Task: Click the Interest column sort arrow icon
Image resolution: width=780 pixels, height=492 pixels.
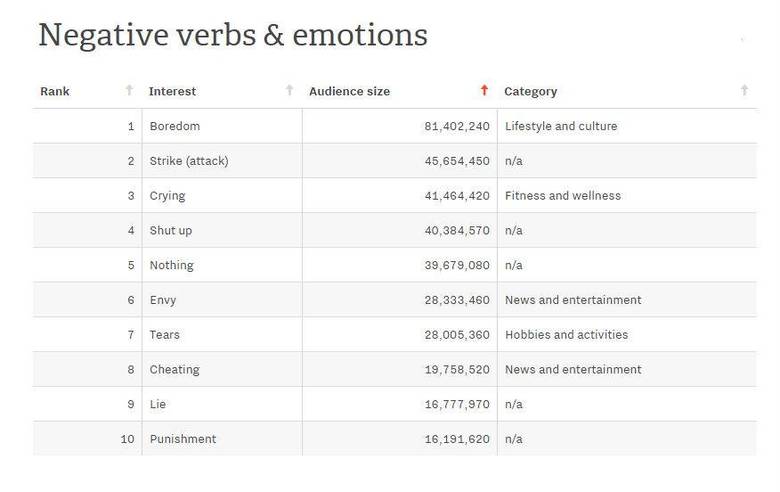Action: (x=289, y=91)
